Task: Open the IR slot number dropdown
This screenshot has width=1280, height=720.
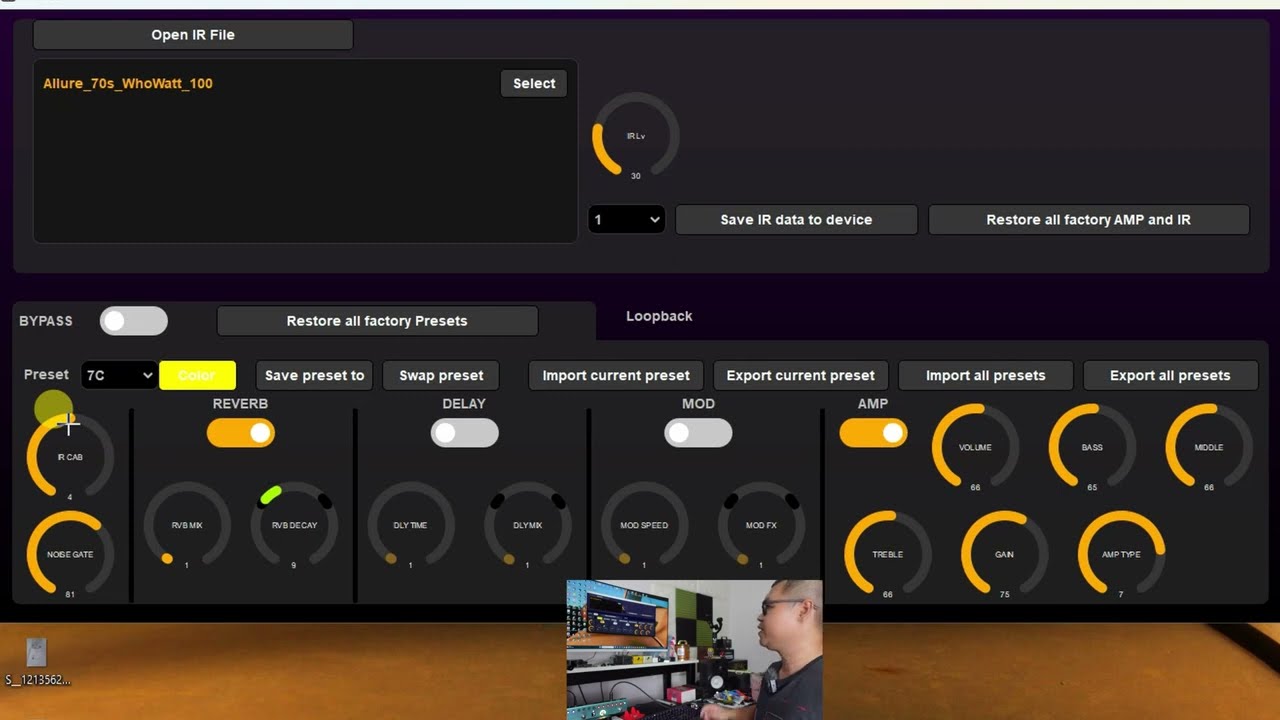Action: pyautogui.click(x=626, y=220)
